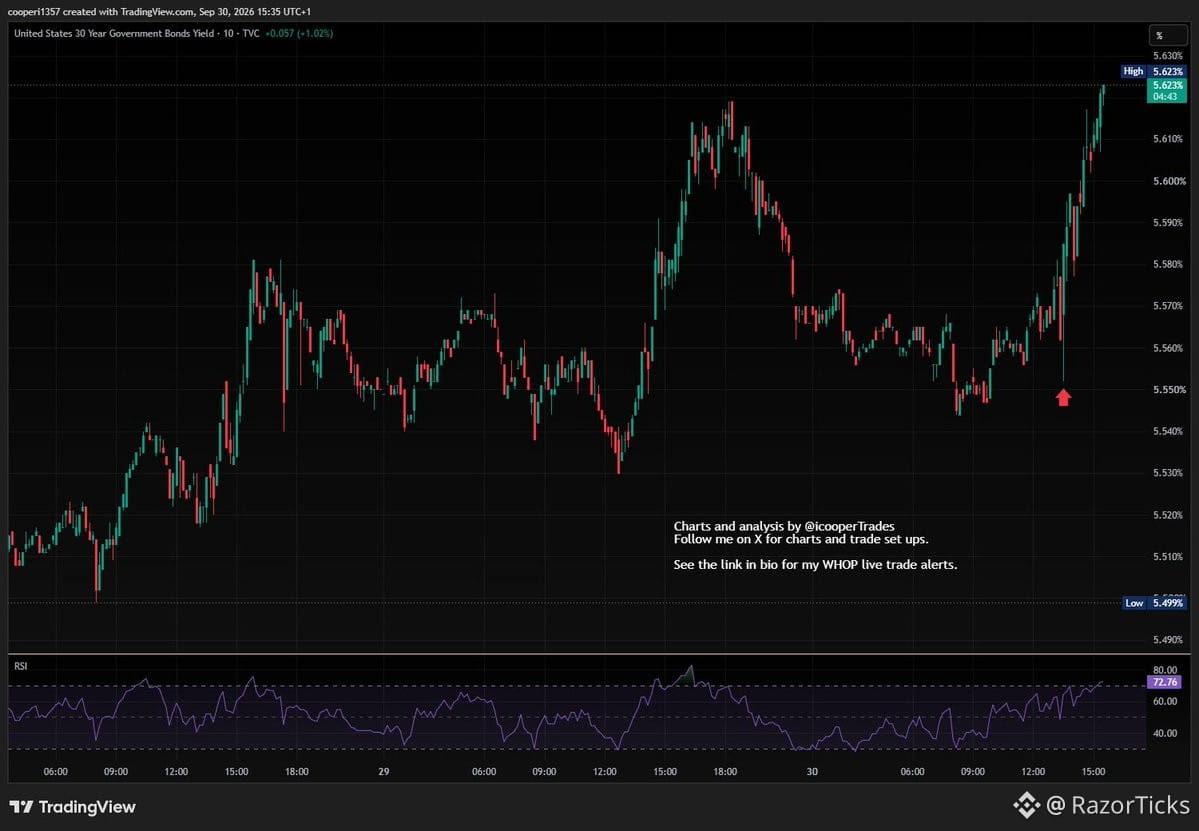Click the TradingView logo icon

[x=21, y=807]
